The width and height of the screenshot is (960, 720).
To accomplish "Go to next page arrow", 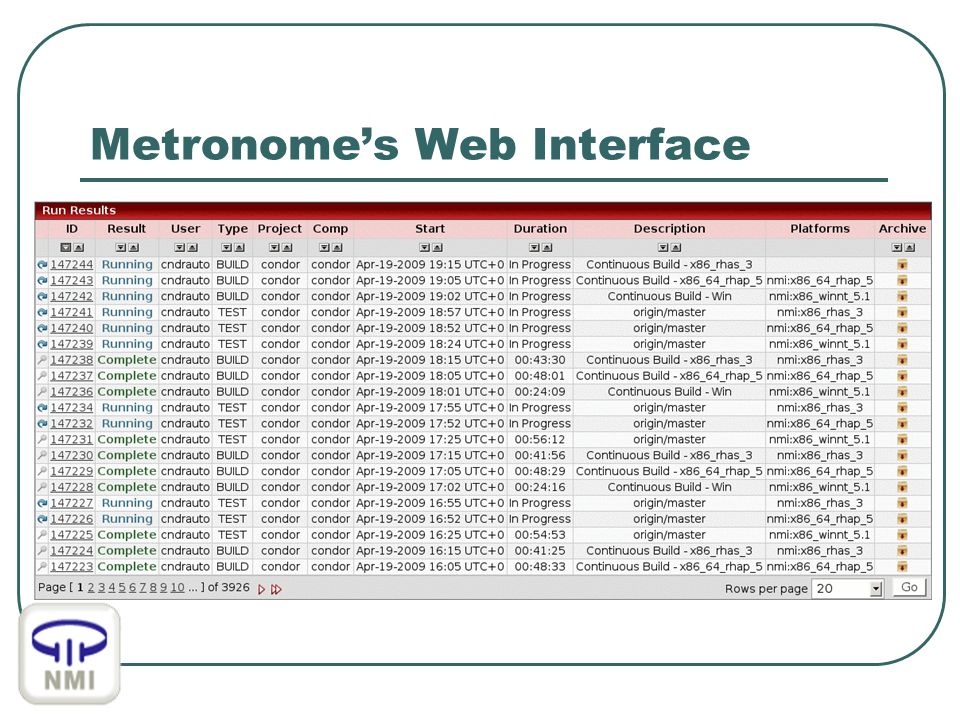I will (261, 590).
